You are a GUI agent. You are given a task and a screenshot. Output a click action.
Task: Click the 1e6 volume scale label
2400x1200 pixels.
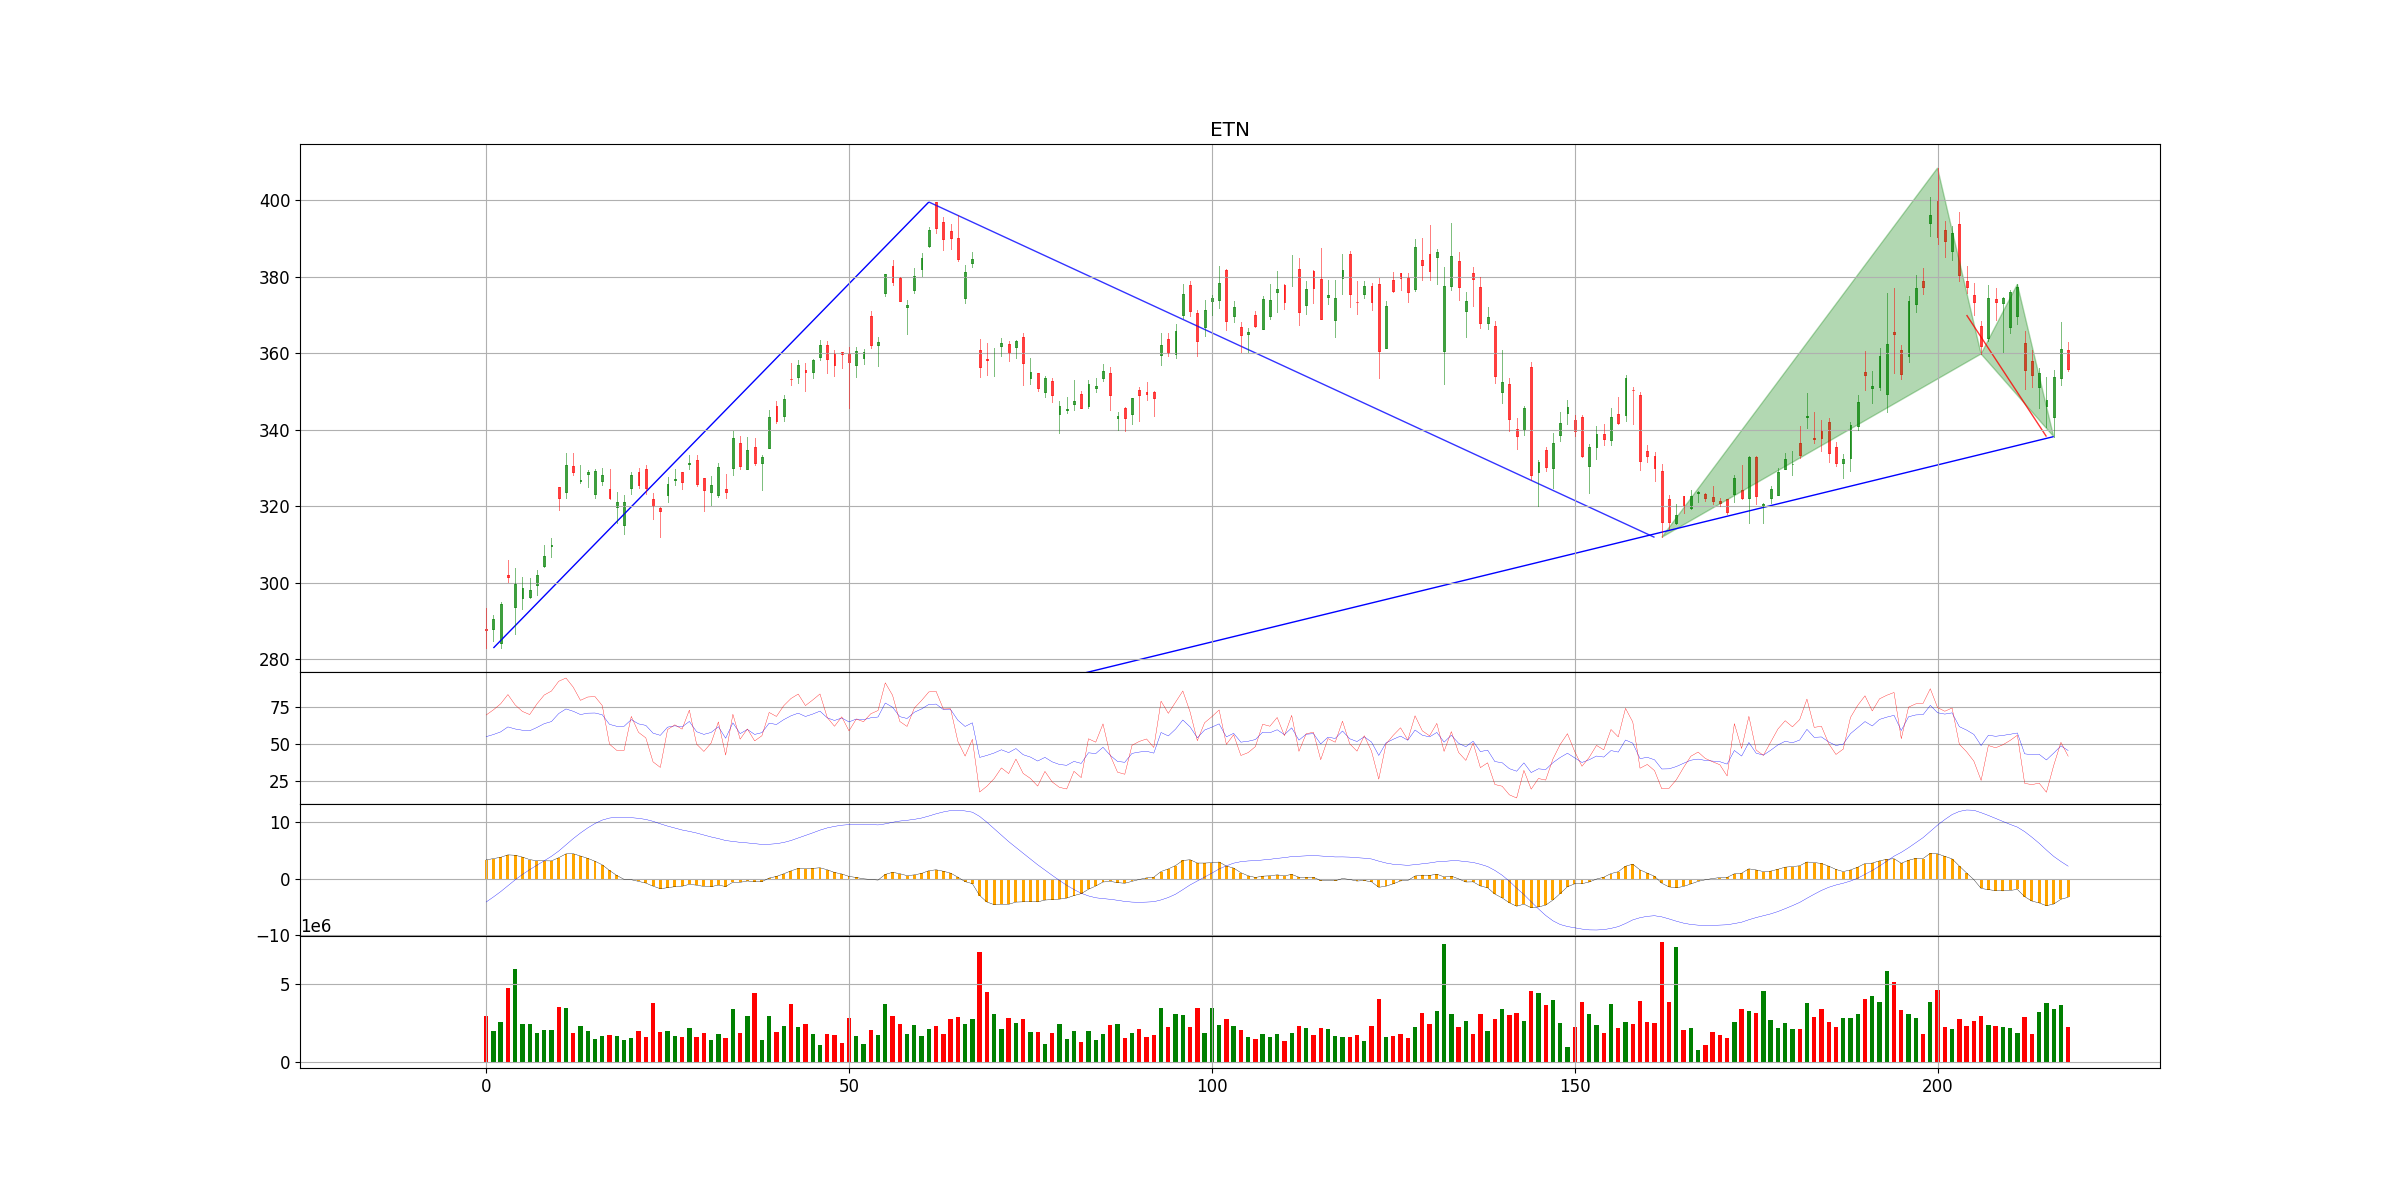pos(316,927)
